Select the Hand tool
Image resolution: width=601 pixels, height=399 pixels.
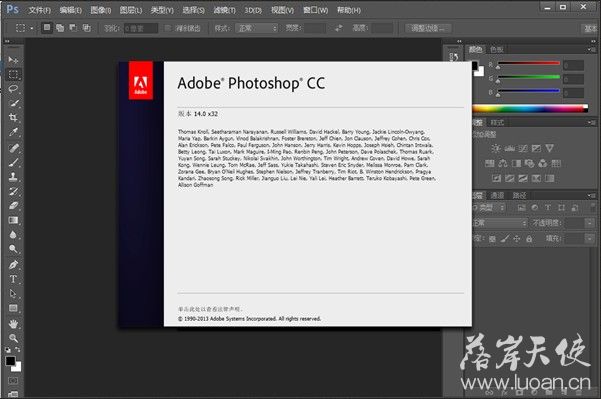pyautogui.click(x=13, y=324)
